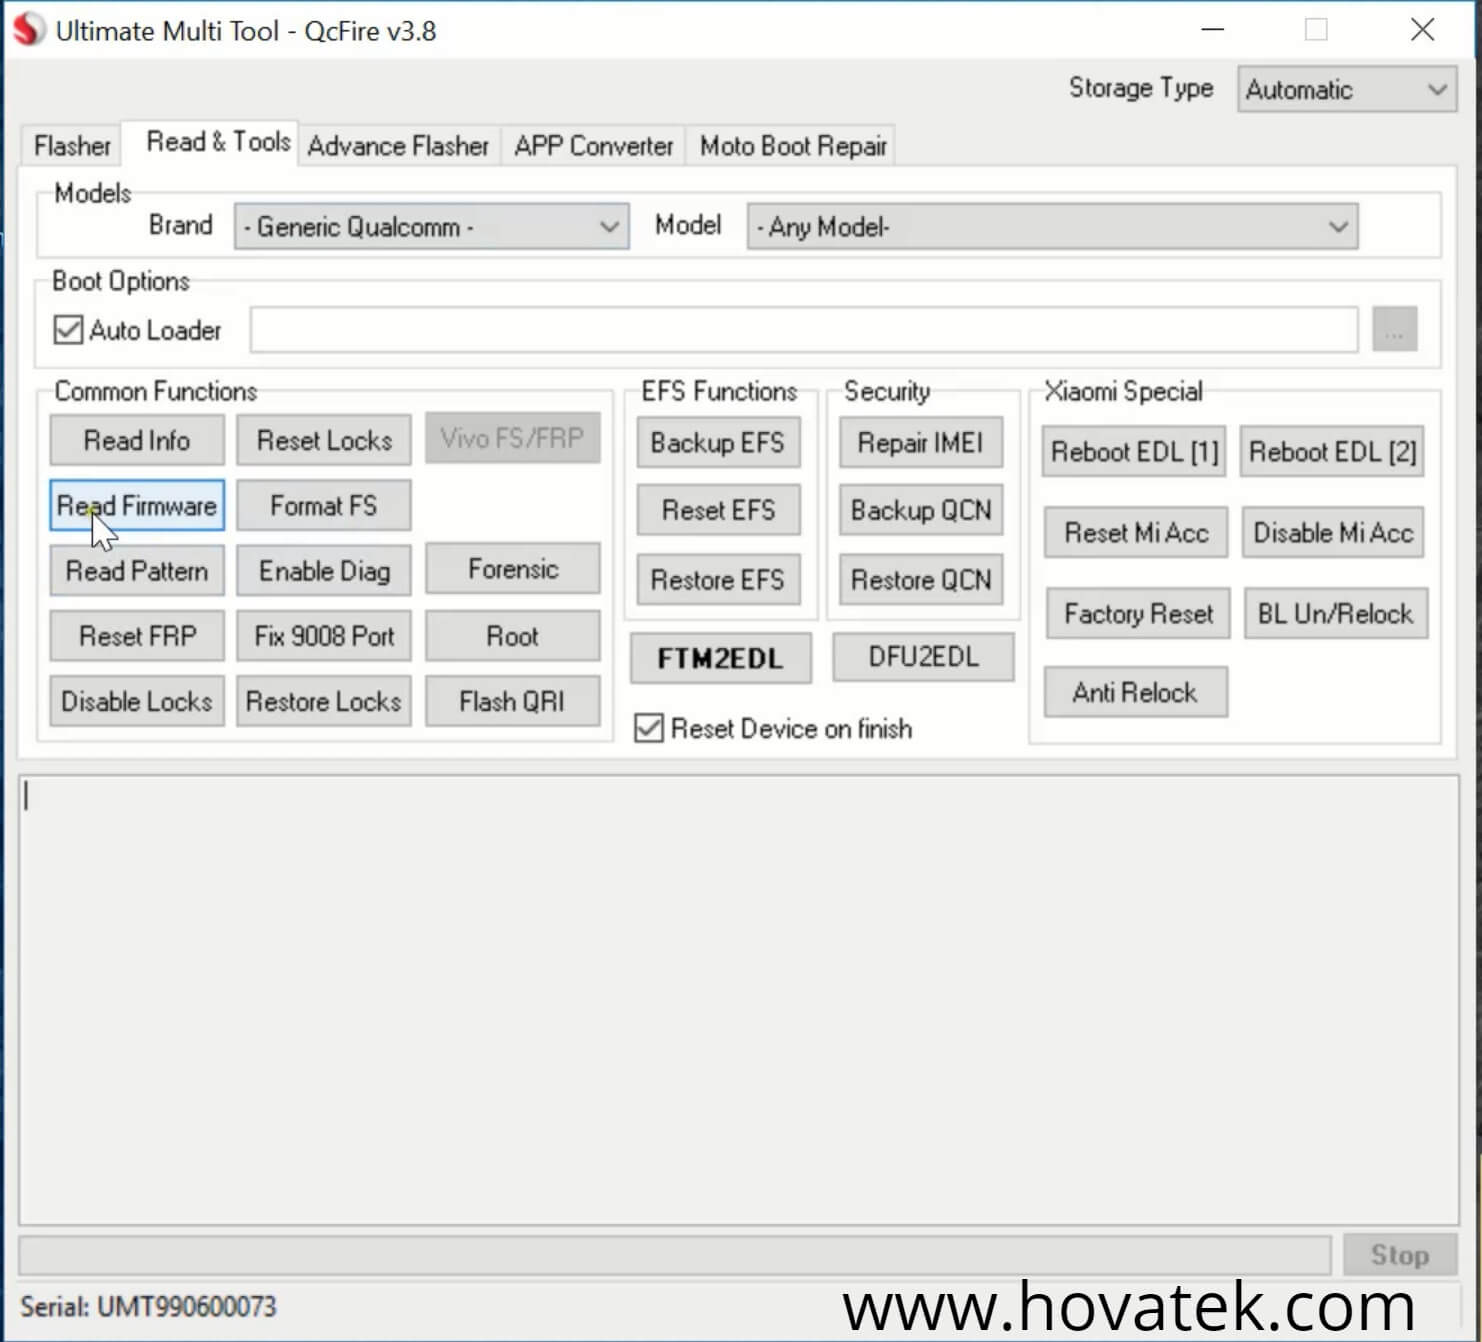The height and width of the screenshot is (1342, 1482).
Task: Click the Enable Diag button
Action: [324, 571]
